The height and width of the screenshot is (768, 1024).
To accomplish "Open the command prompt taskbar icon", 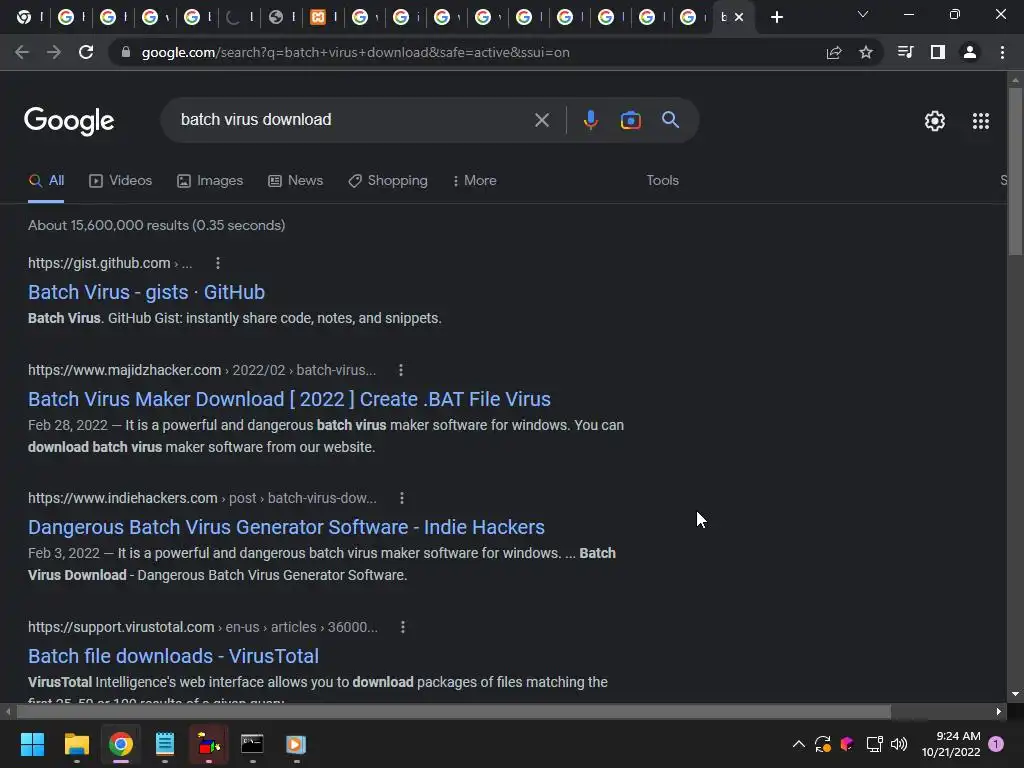I will 252,744.
